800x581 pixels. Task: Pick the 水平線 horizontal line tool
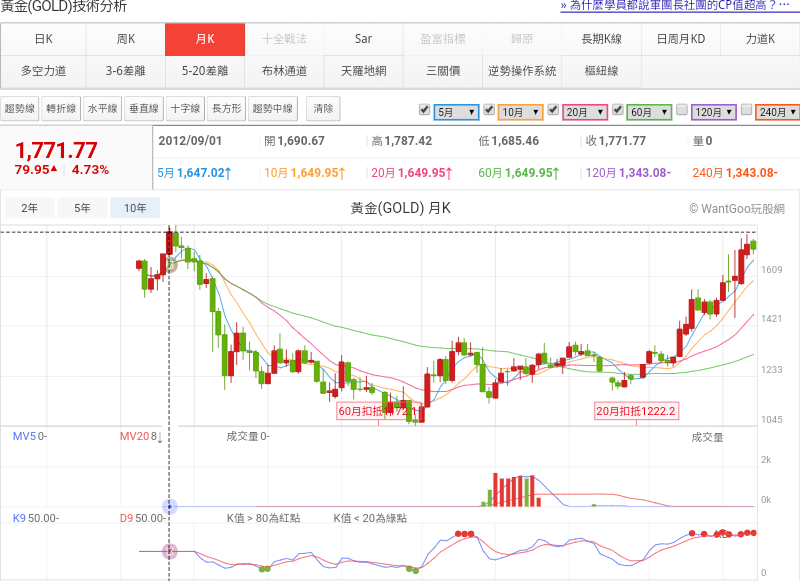[102, 108]
